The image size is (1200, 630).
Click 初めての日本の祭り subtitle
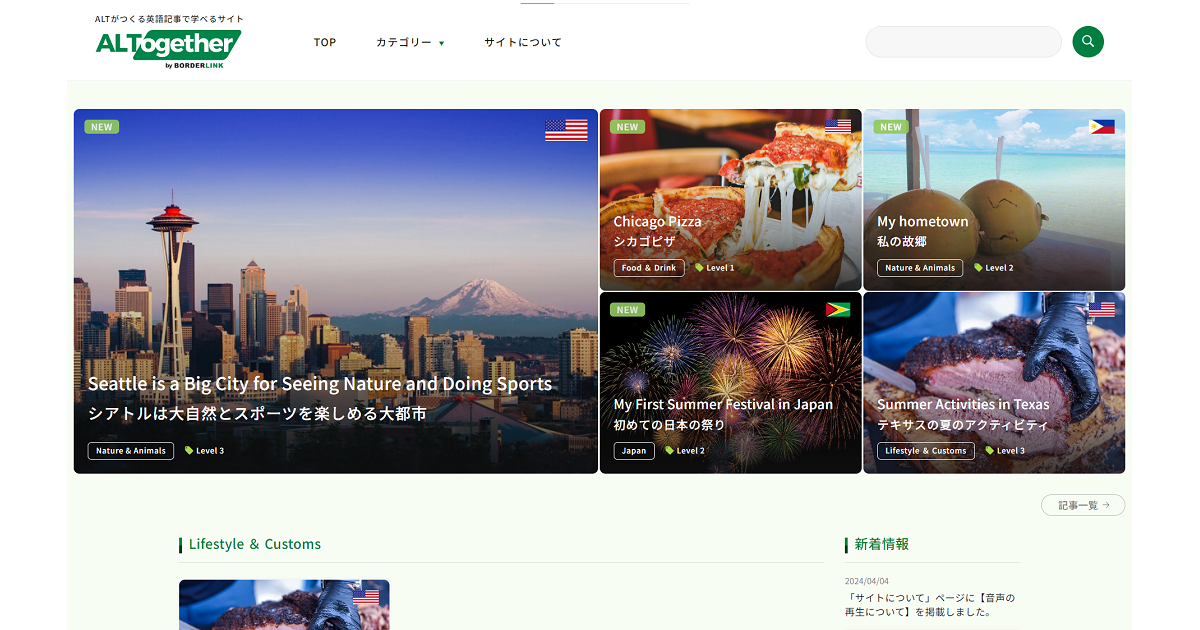tap(669, 424)
